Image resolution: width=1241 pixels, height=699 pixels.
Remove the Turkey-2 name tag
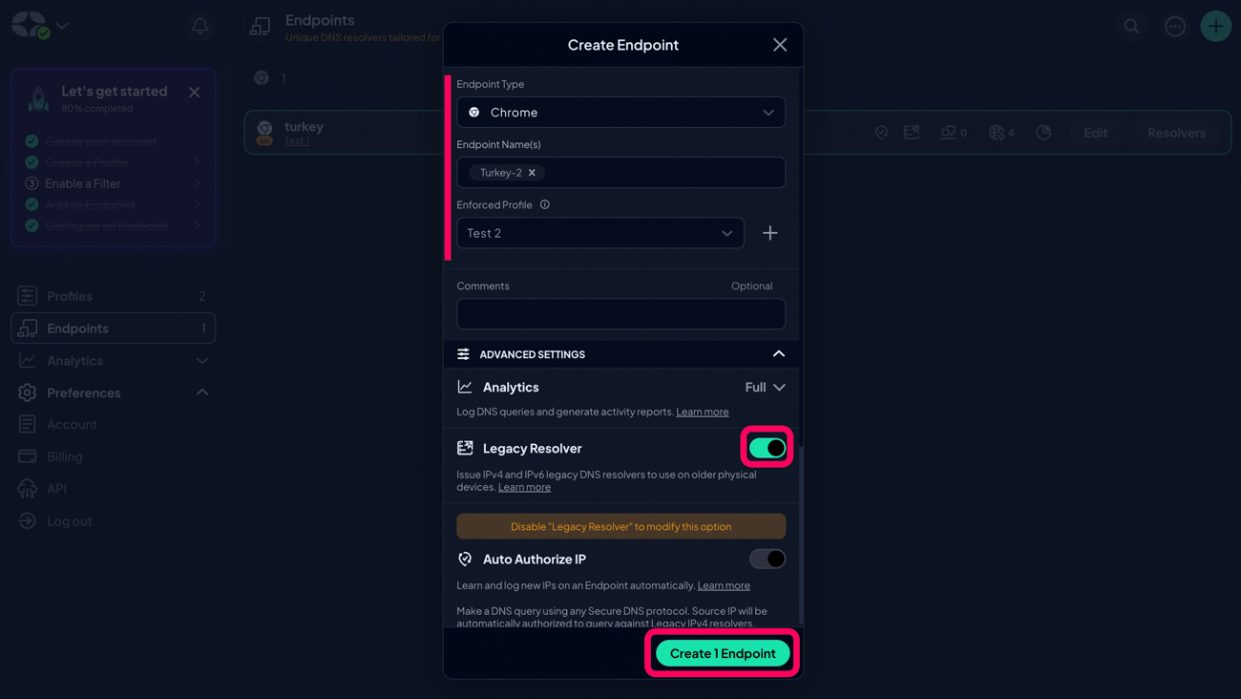click(532, 173)
